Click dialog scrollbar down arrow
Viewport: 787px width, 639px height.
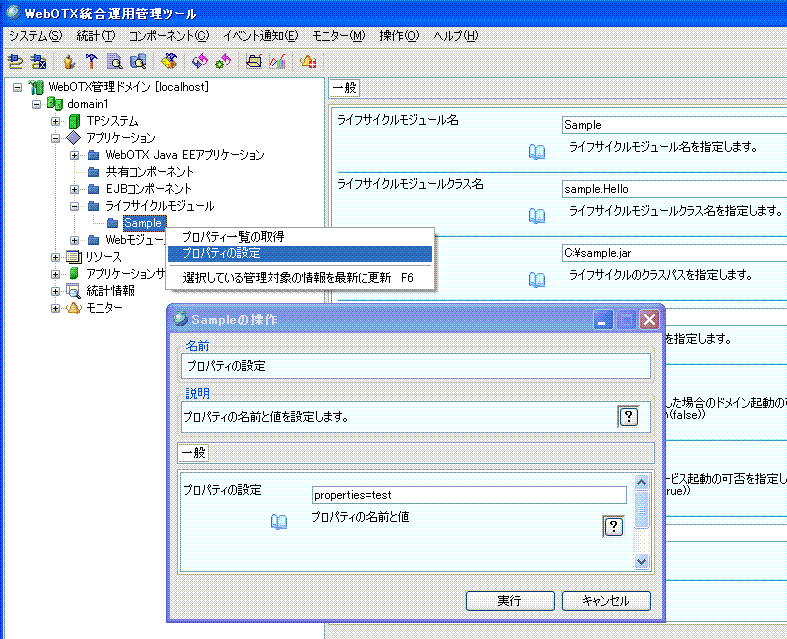(x=642, y=562)
